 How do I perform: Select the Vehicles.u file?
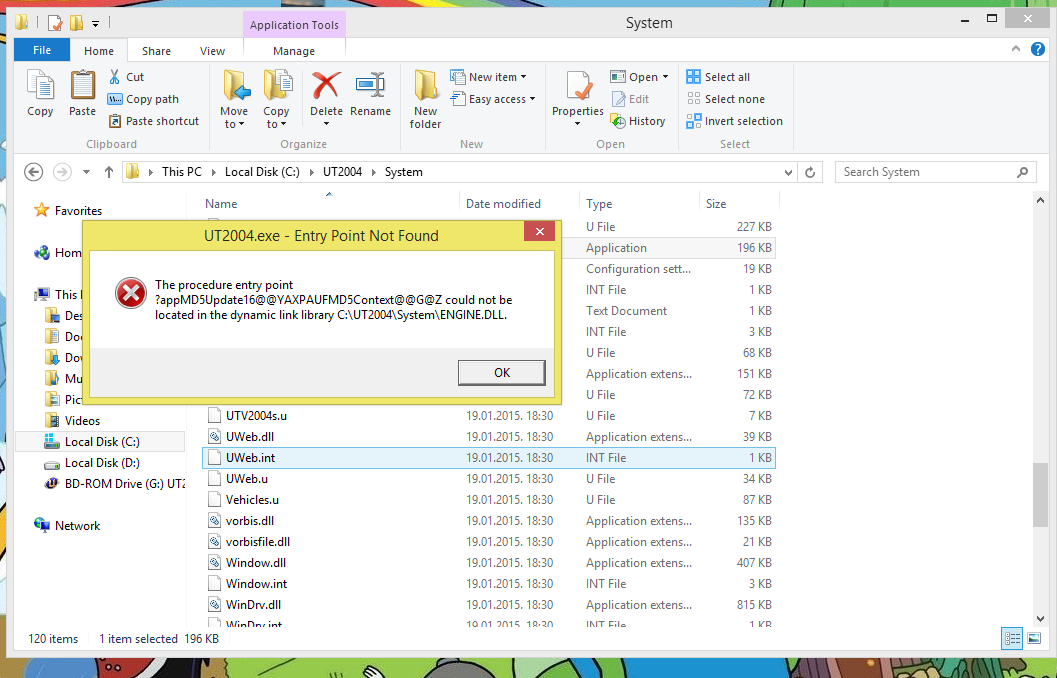pos(489,499)
